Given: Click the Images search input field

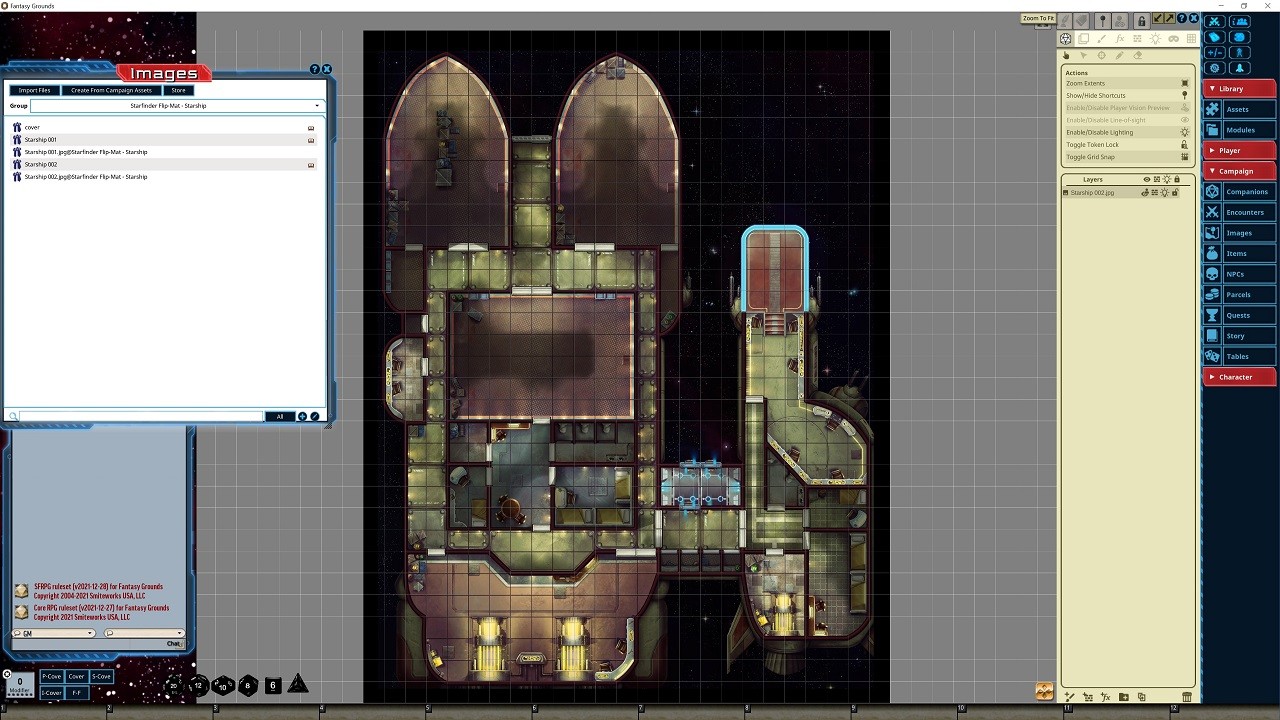Looking at the screenshot, I should point(141,416).
